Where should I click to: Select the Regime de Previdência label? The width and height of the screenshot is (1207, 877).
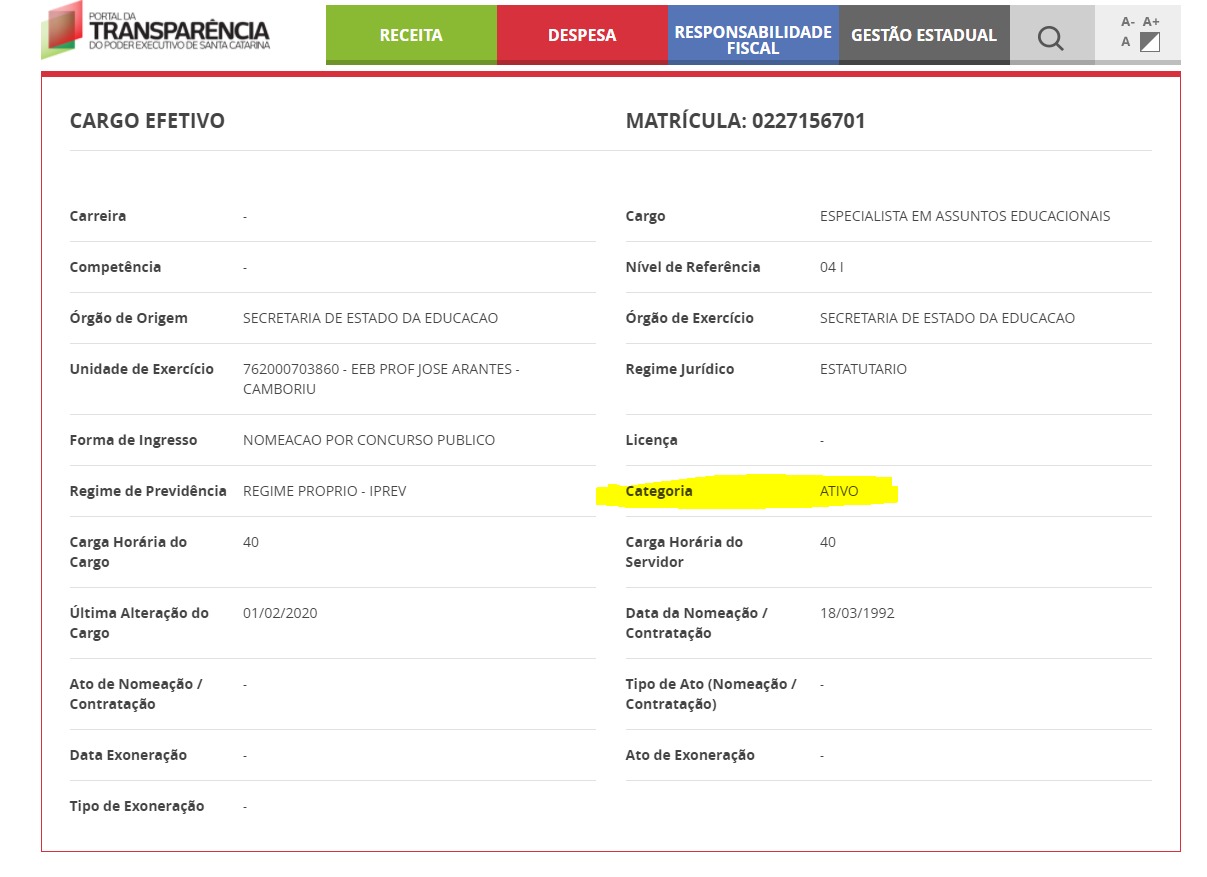(148, 491)
